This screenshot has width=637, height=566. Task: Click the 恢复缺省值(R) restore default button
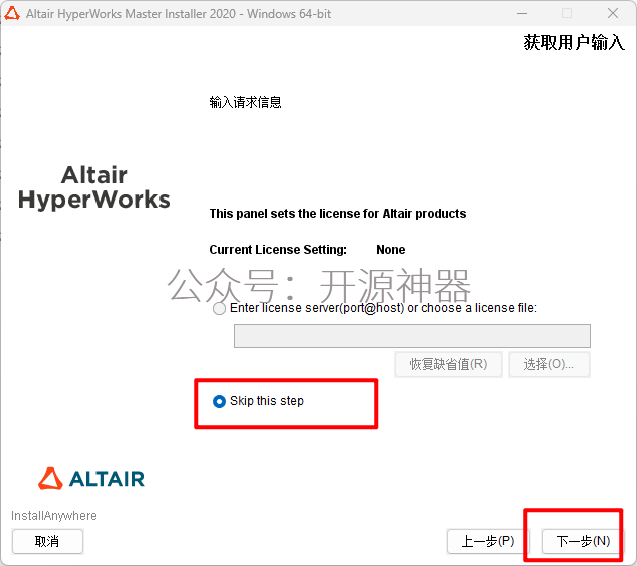(448, 364)
